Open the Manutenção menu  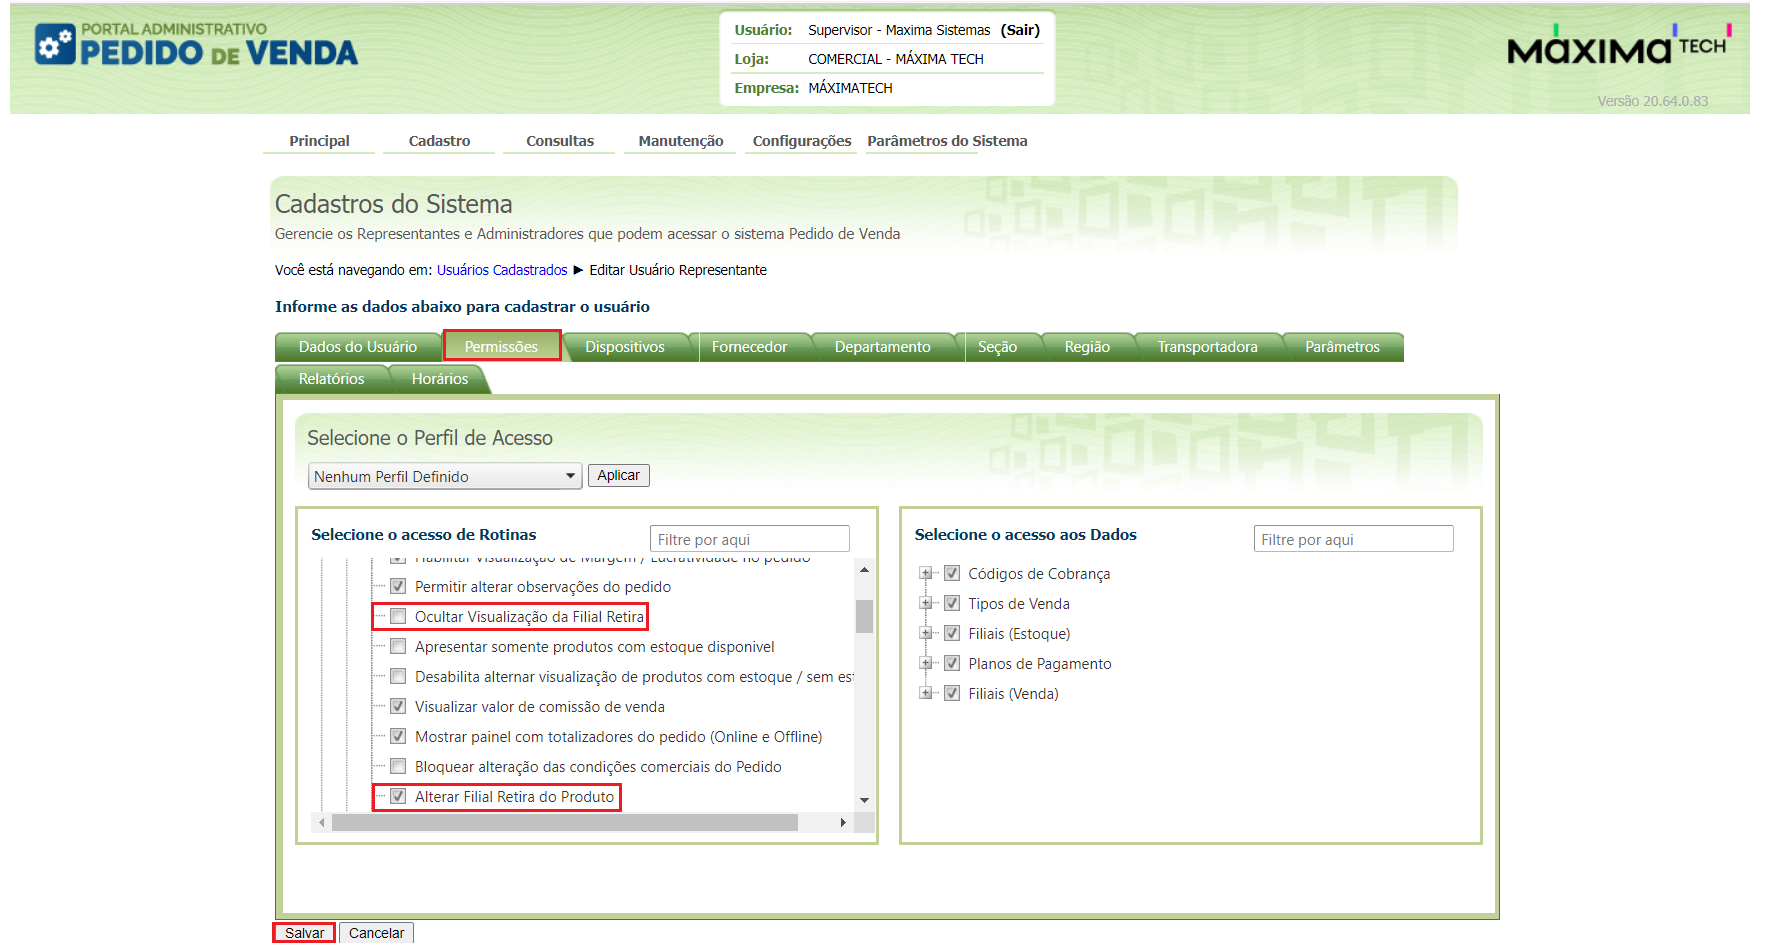(681, 141)
